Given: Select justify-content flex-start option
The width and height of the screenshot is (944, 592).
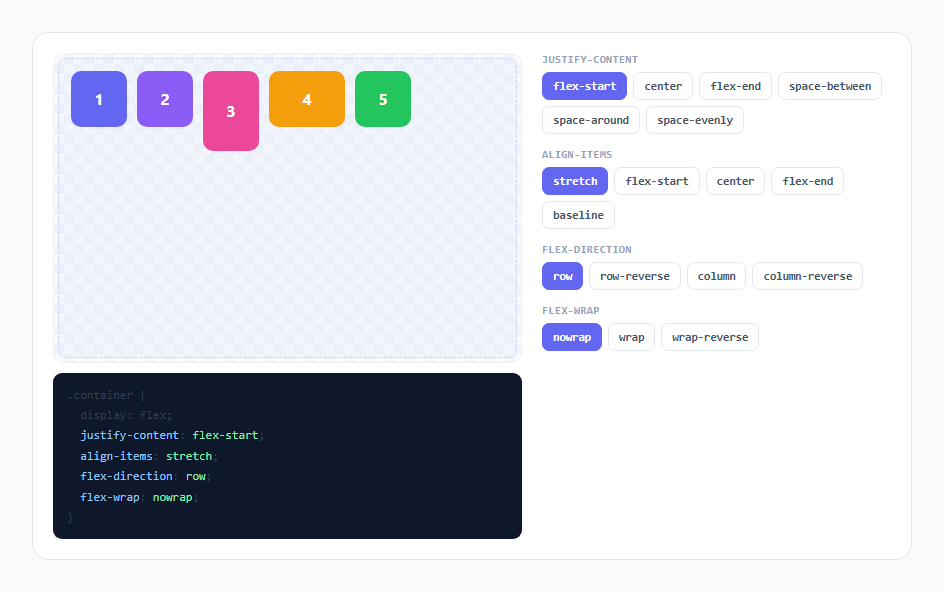Looking at the screenshot, I should tap(584, 86).
